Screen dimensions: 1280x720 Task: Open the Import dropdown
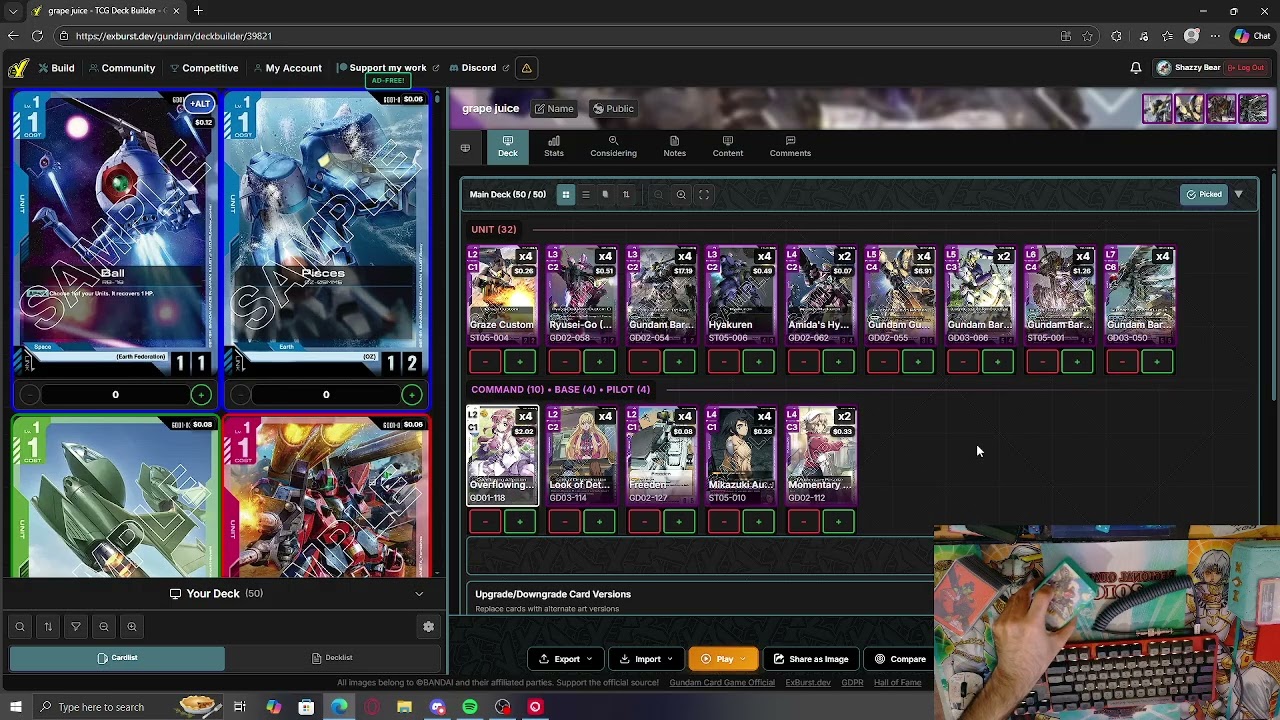tap(647, 659)
